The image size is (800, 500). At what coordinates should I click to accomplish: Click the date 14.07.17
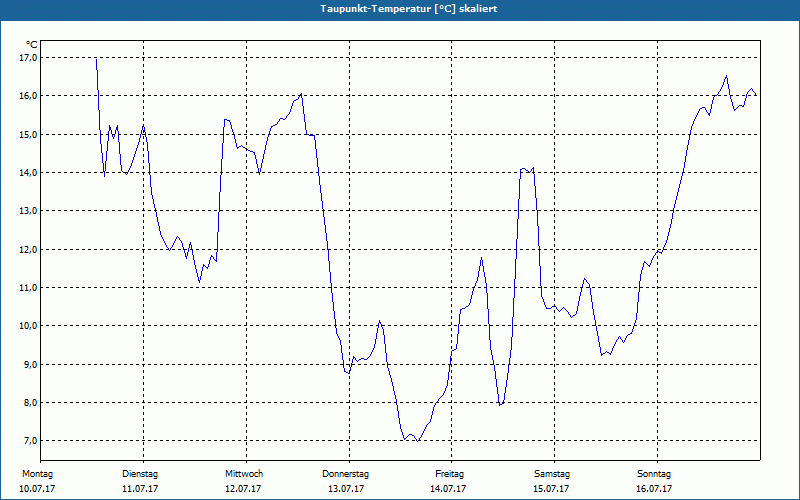pos(448,489)
